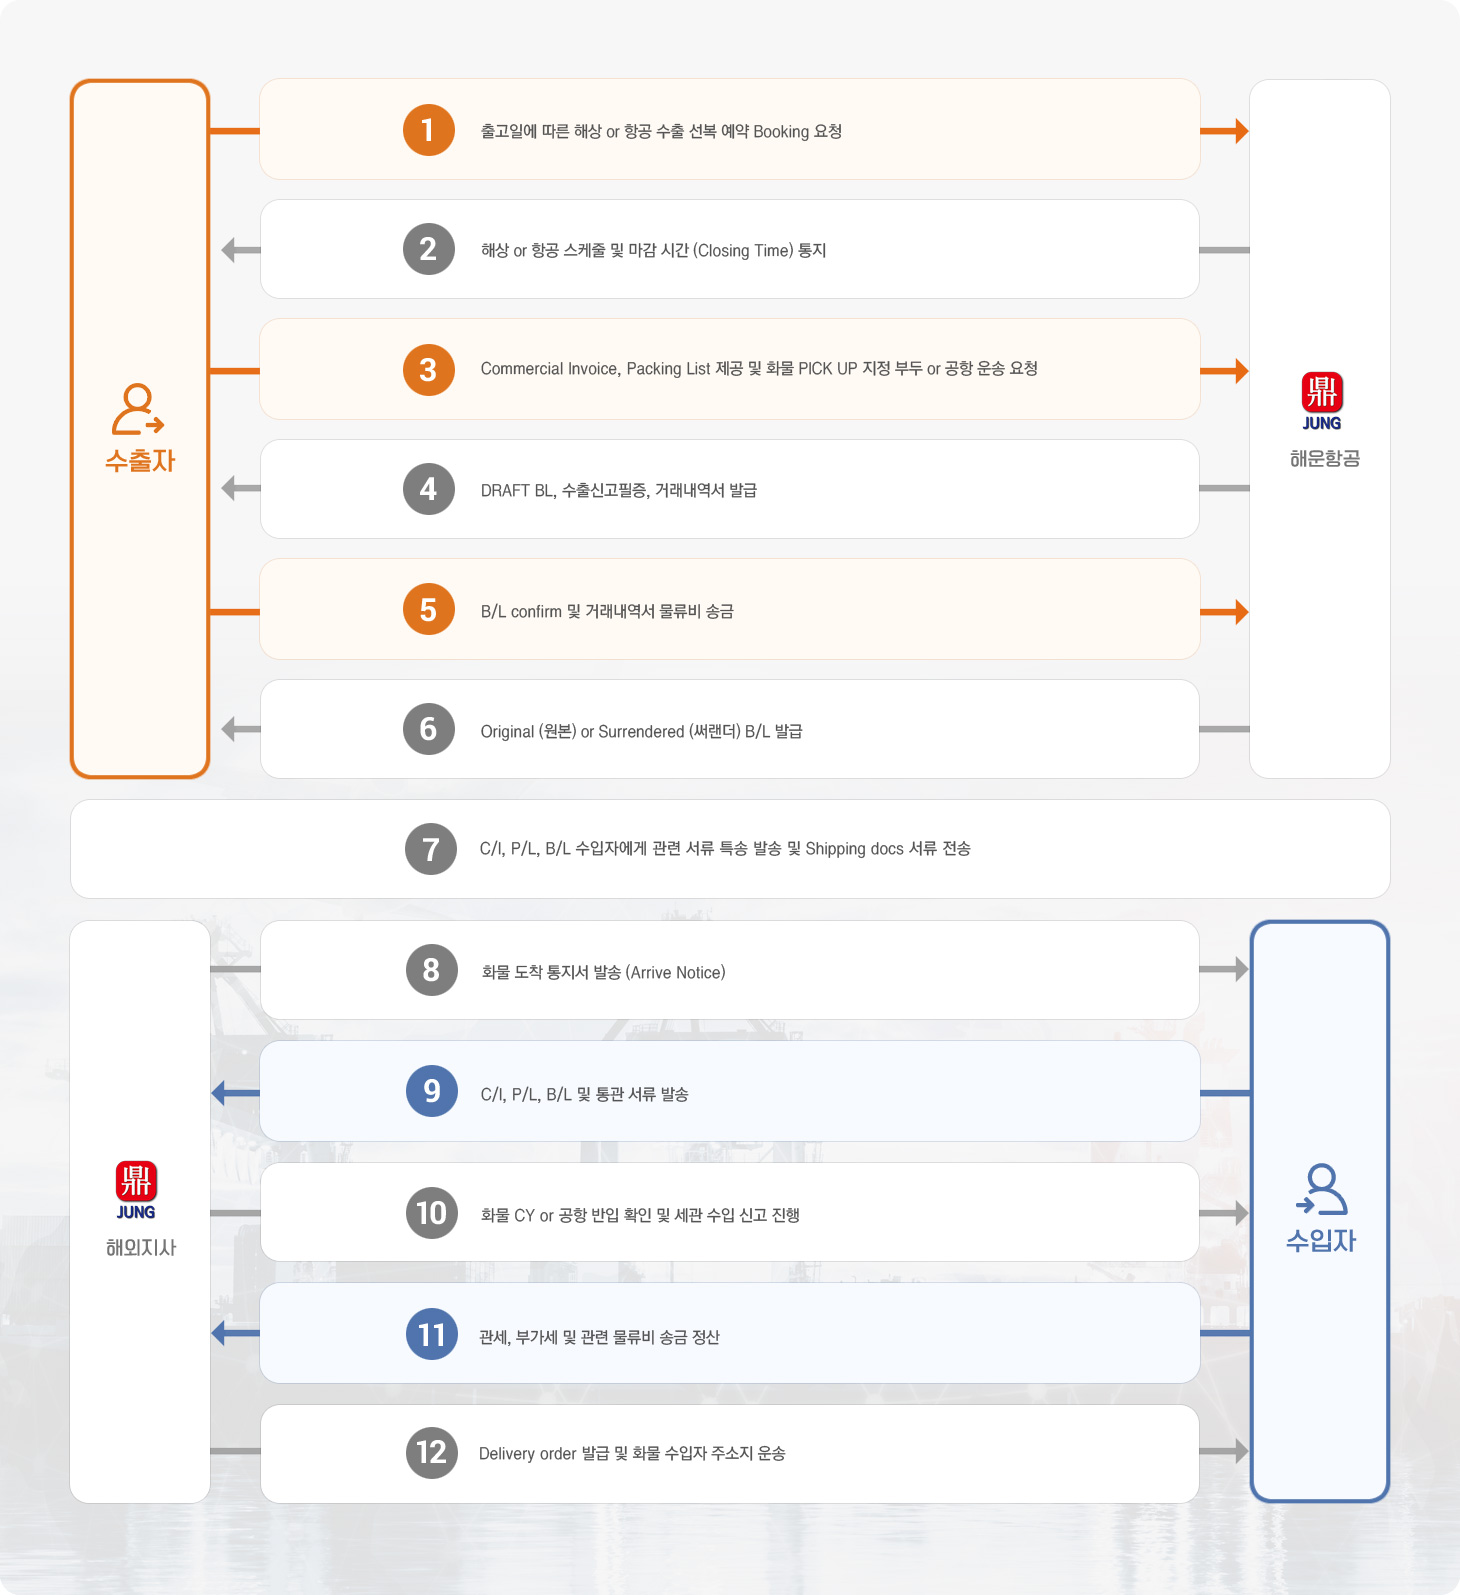Viewport: 1460px width, 1595px height.
Task: Click the blue importer person icon
Action: (1321, 1189)
